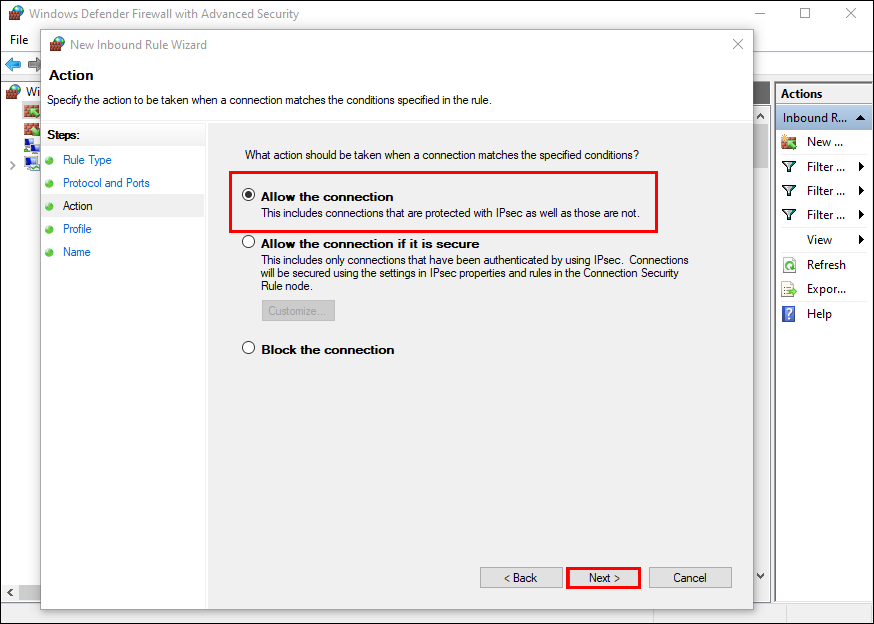Click the blue Help question-mark icon

[x=789, y=314]
